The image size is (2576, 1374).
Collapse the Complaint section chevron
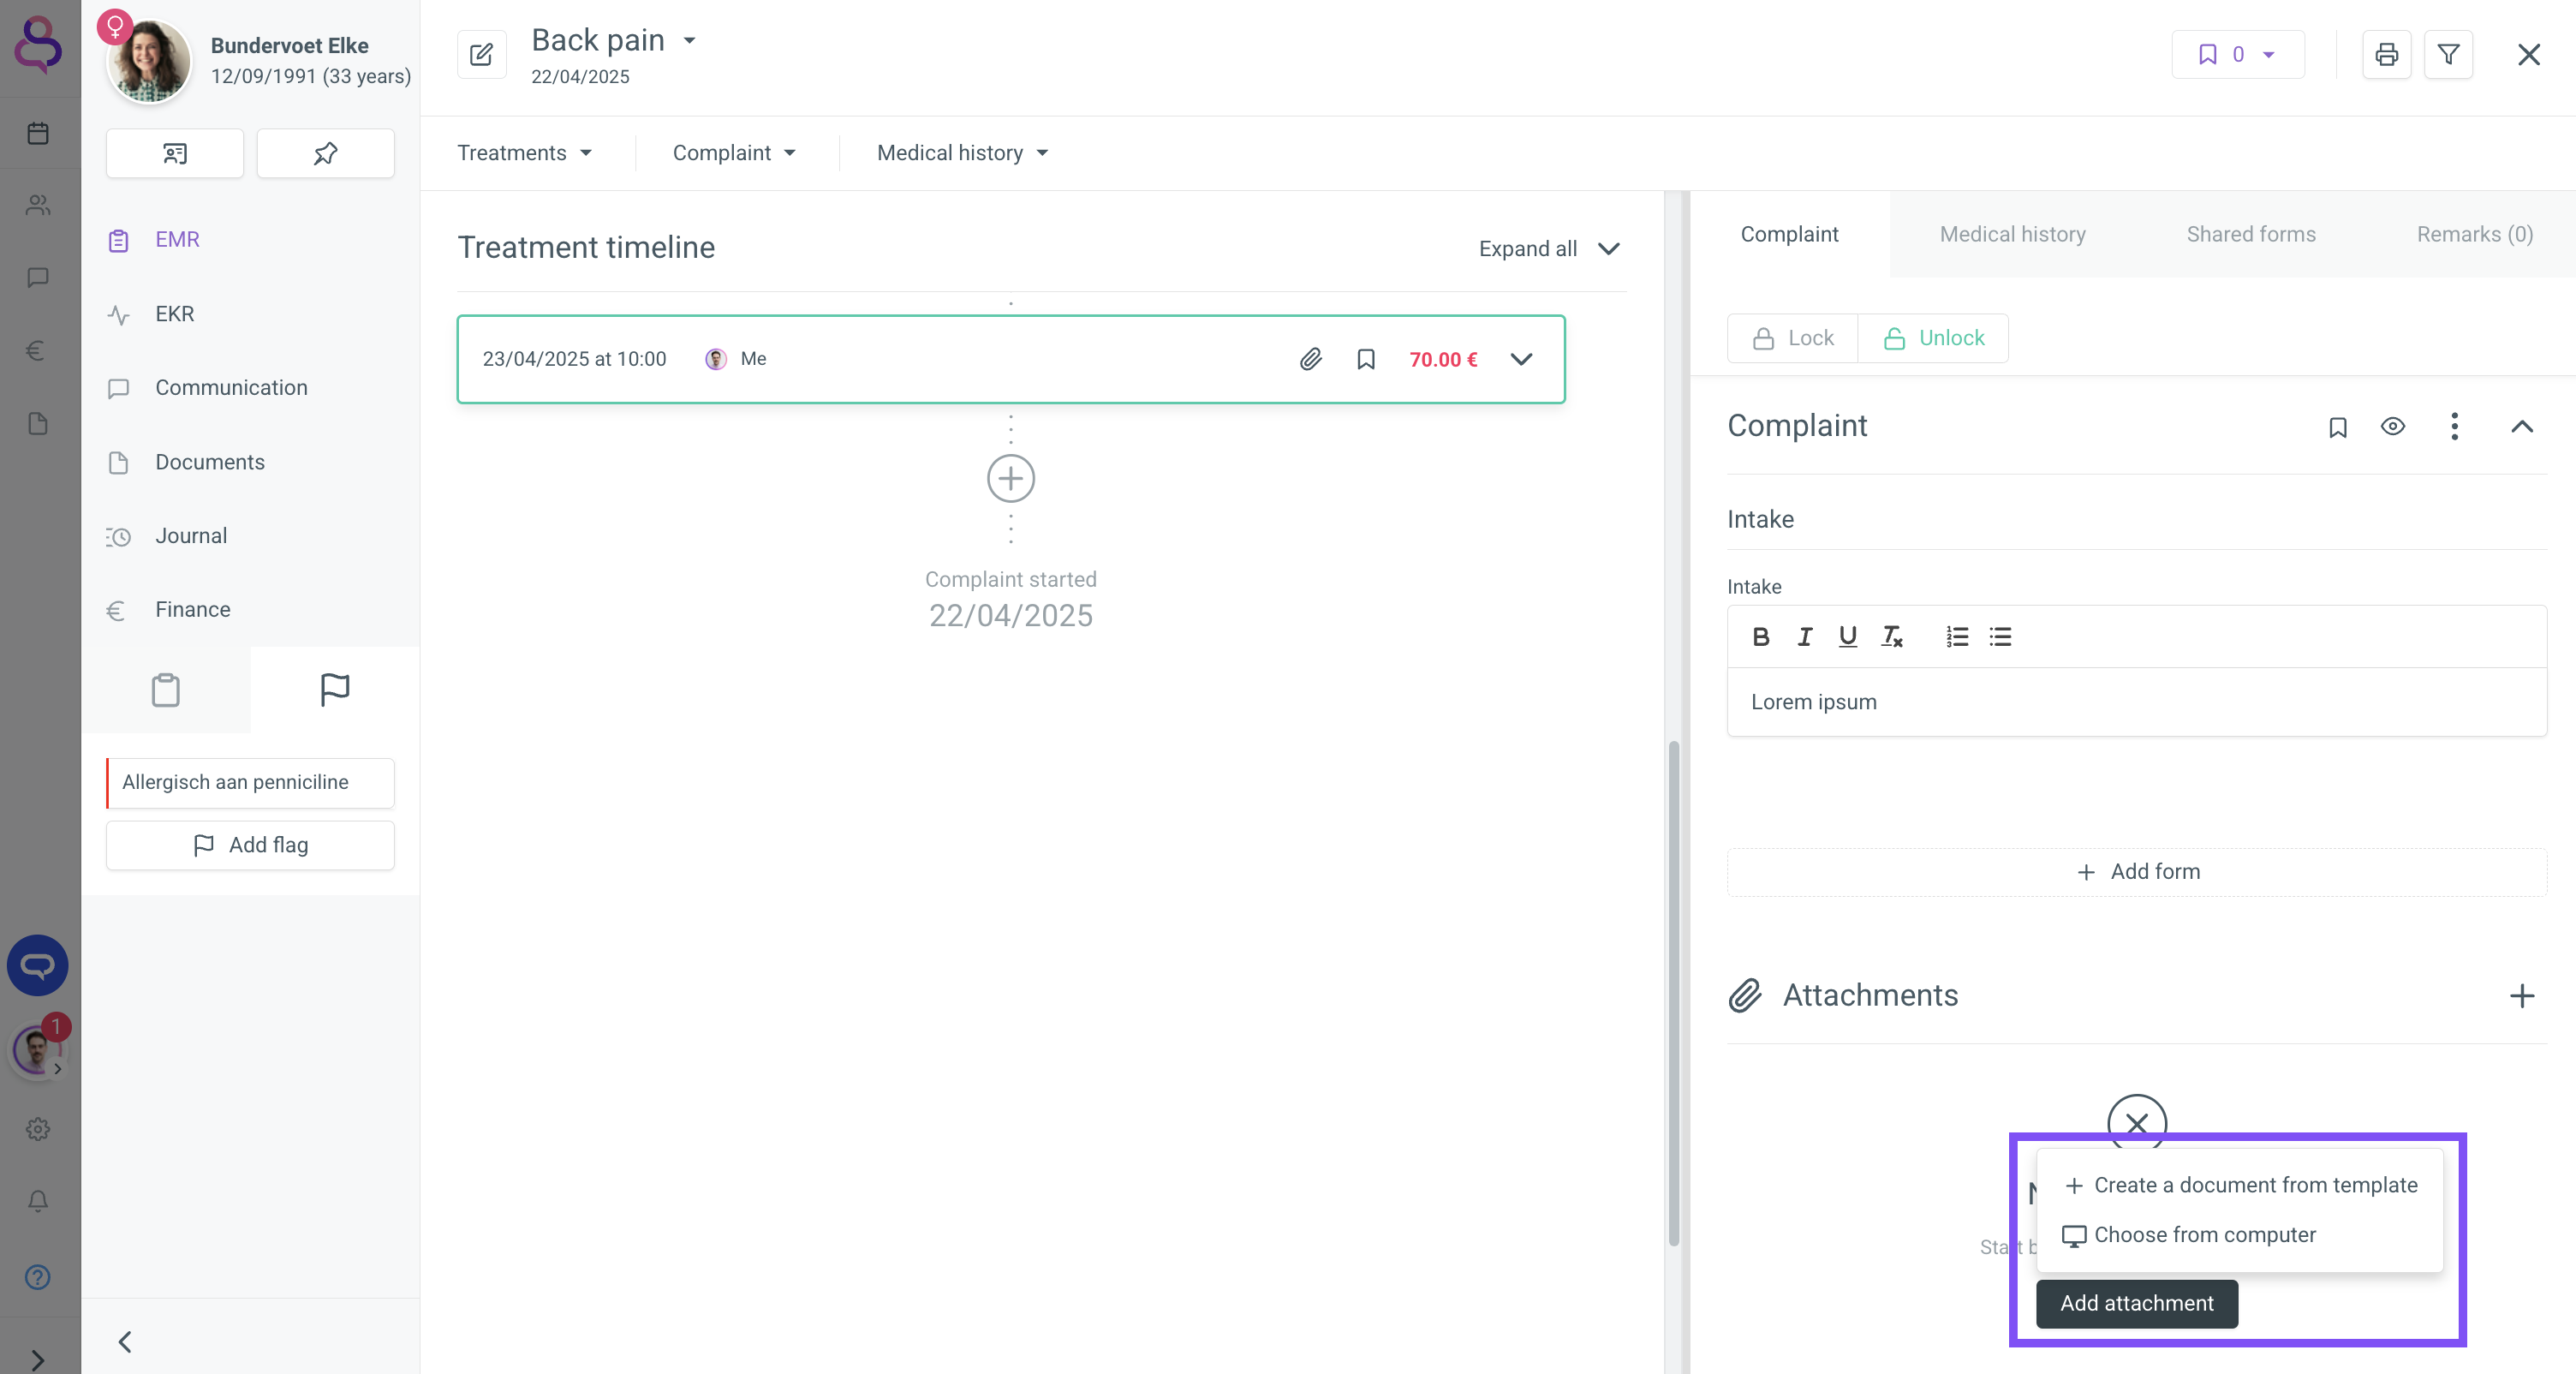pos(2522,427)
